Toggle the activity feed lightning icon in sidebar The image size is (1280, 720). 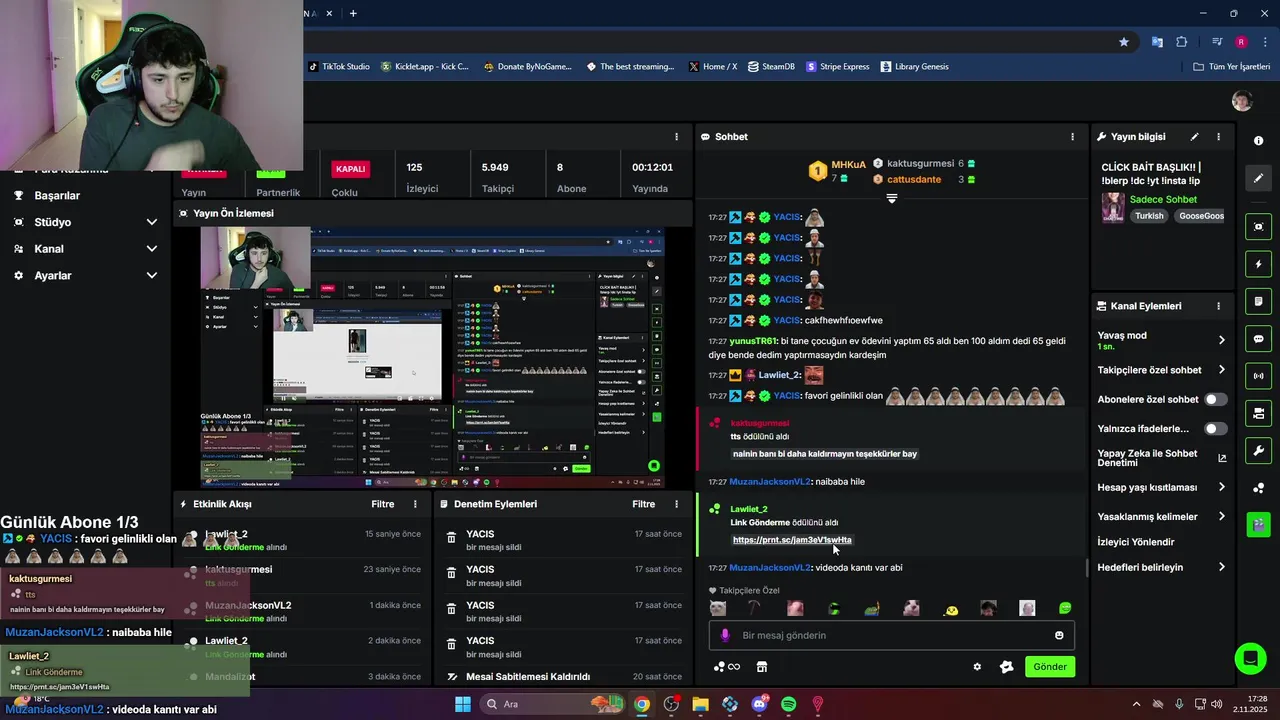(1259, 265)
